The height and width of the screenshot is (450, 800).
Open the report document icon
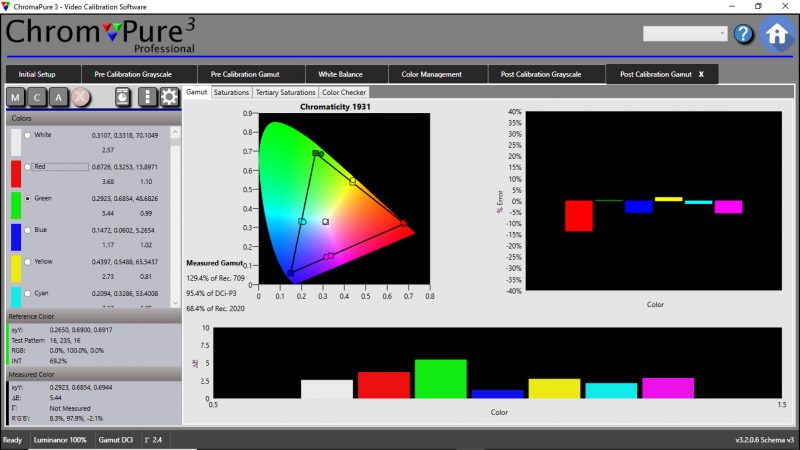pyautogui.click(x=123, y=97)
